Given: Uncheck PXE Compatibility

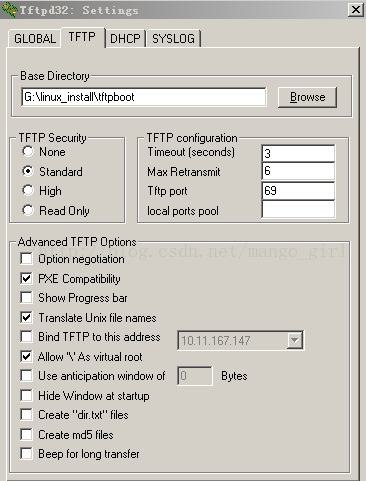Looking at the screenshot, I should 26,278.
